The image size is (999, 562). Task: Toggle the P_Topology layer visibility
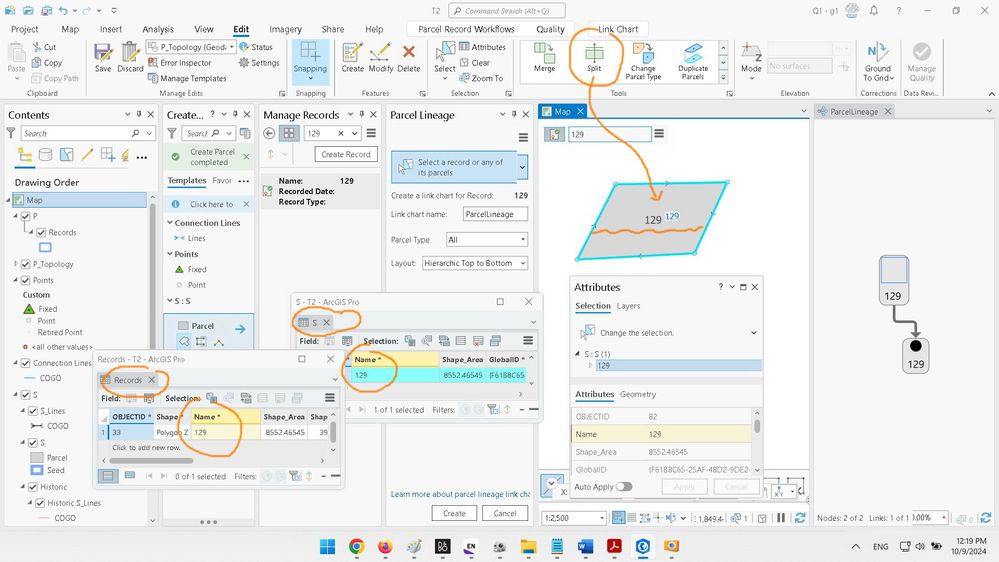tap(25, 264)
